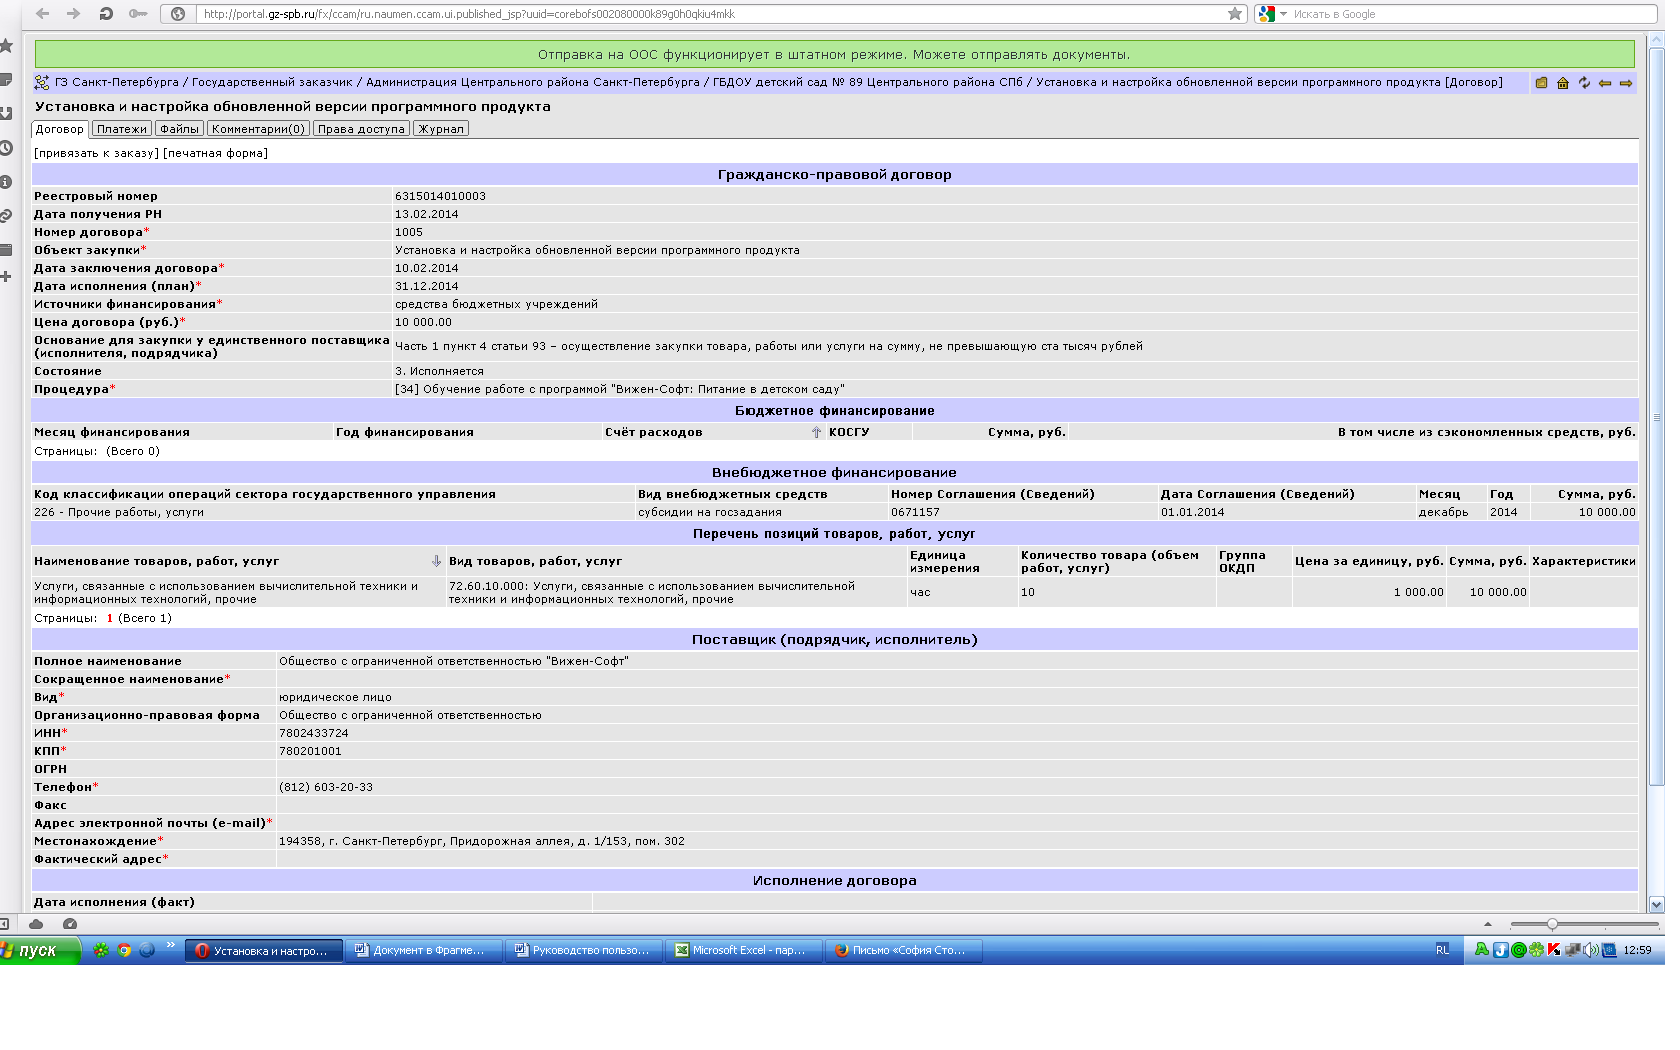Open the 'Права доступа' tab
1680x1050 pixels.
click(x=362, y=129)
